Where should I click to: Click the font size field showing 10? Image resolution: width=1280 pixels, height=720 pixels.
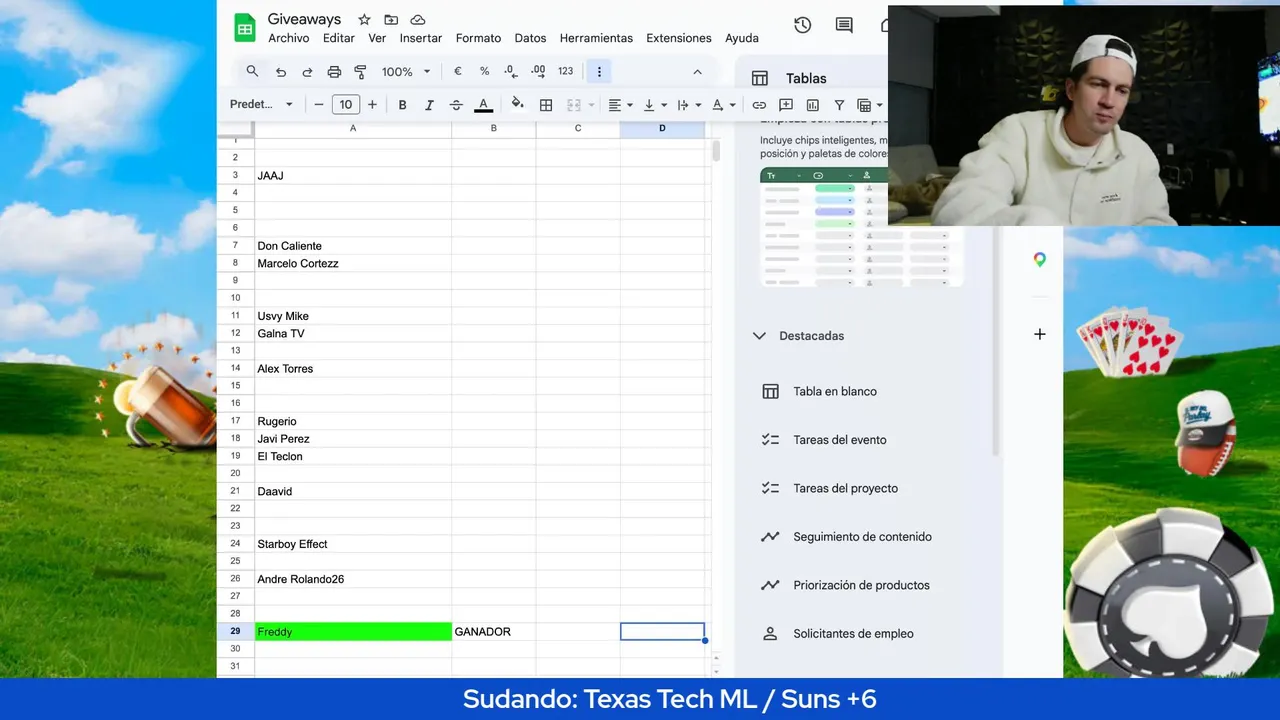tap(345, 104)
